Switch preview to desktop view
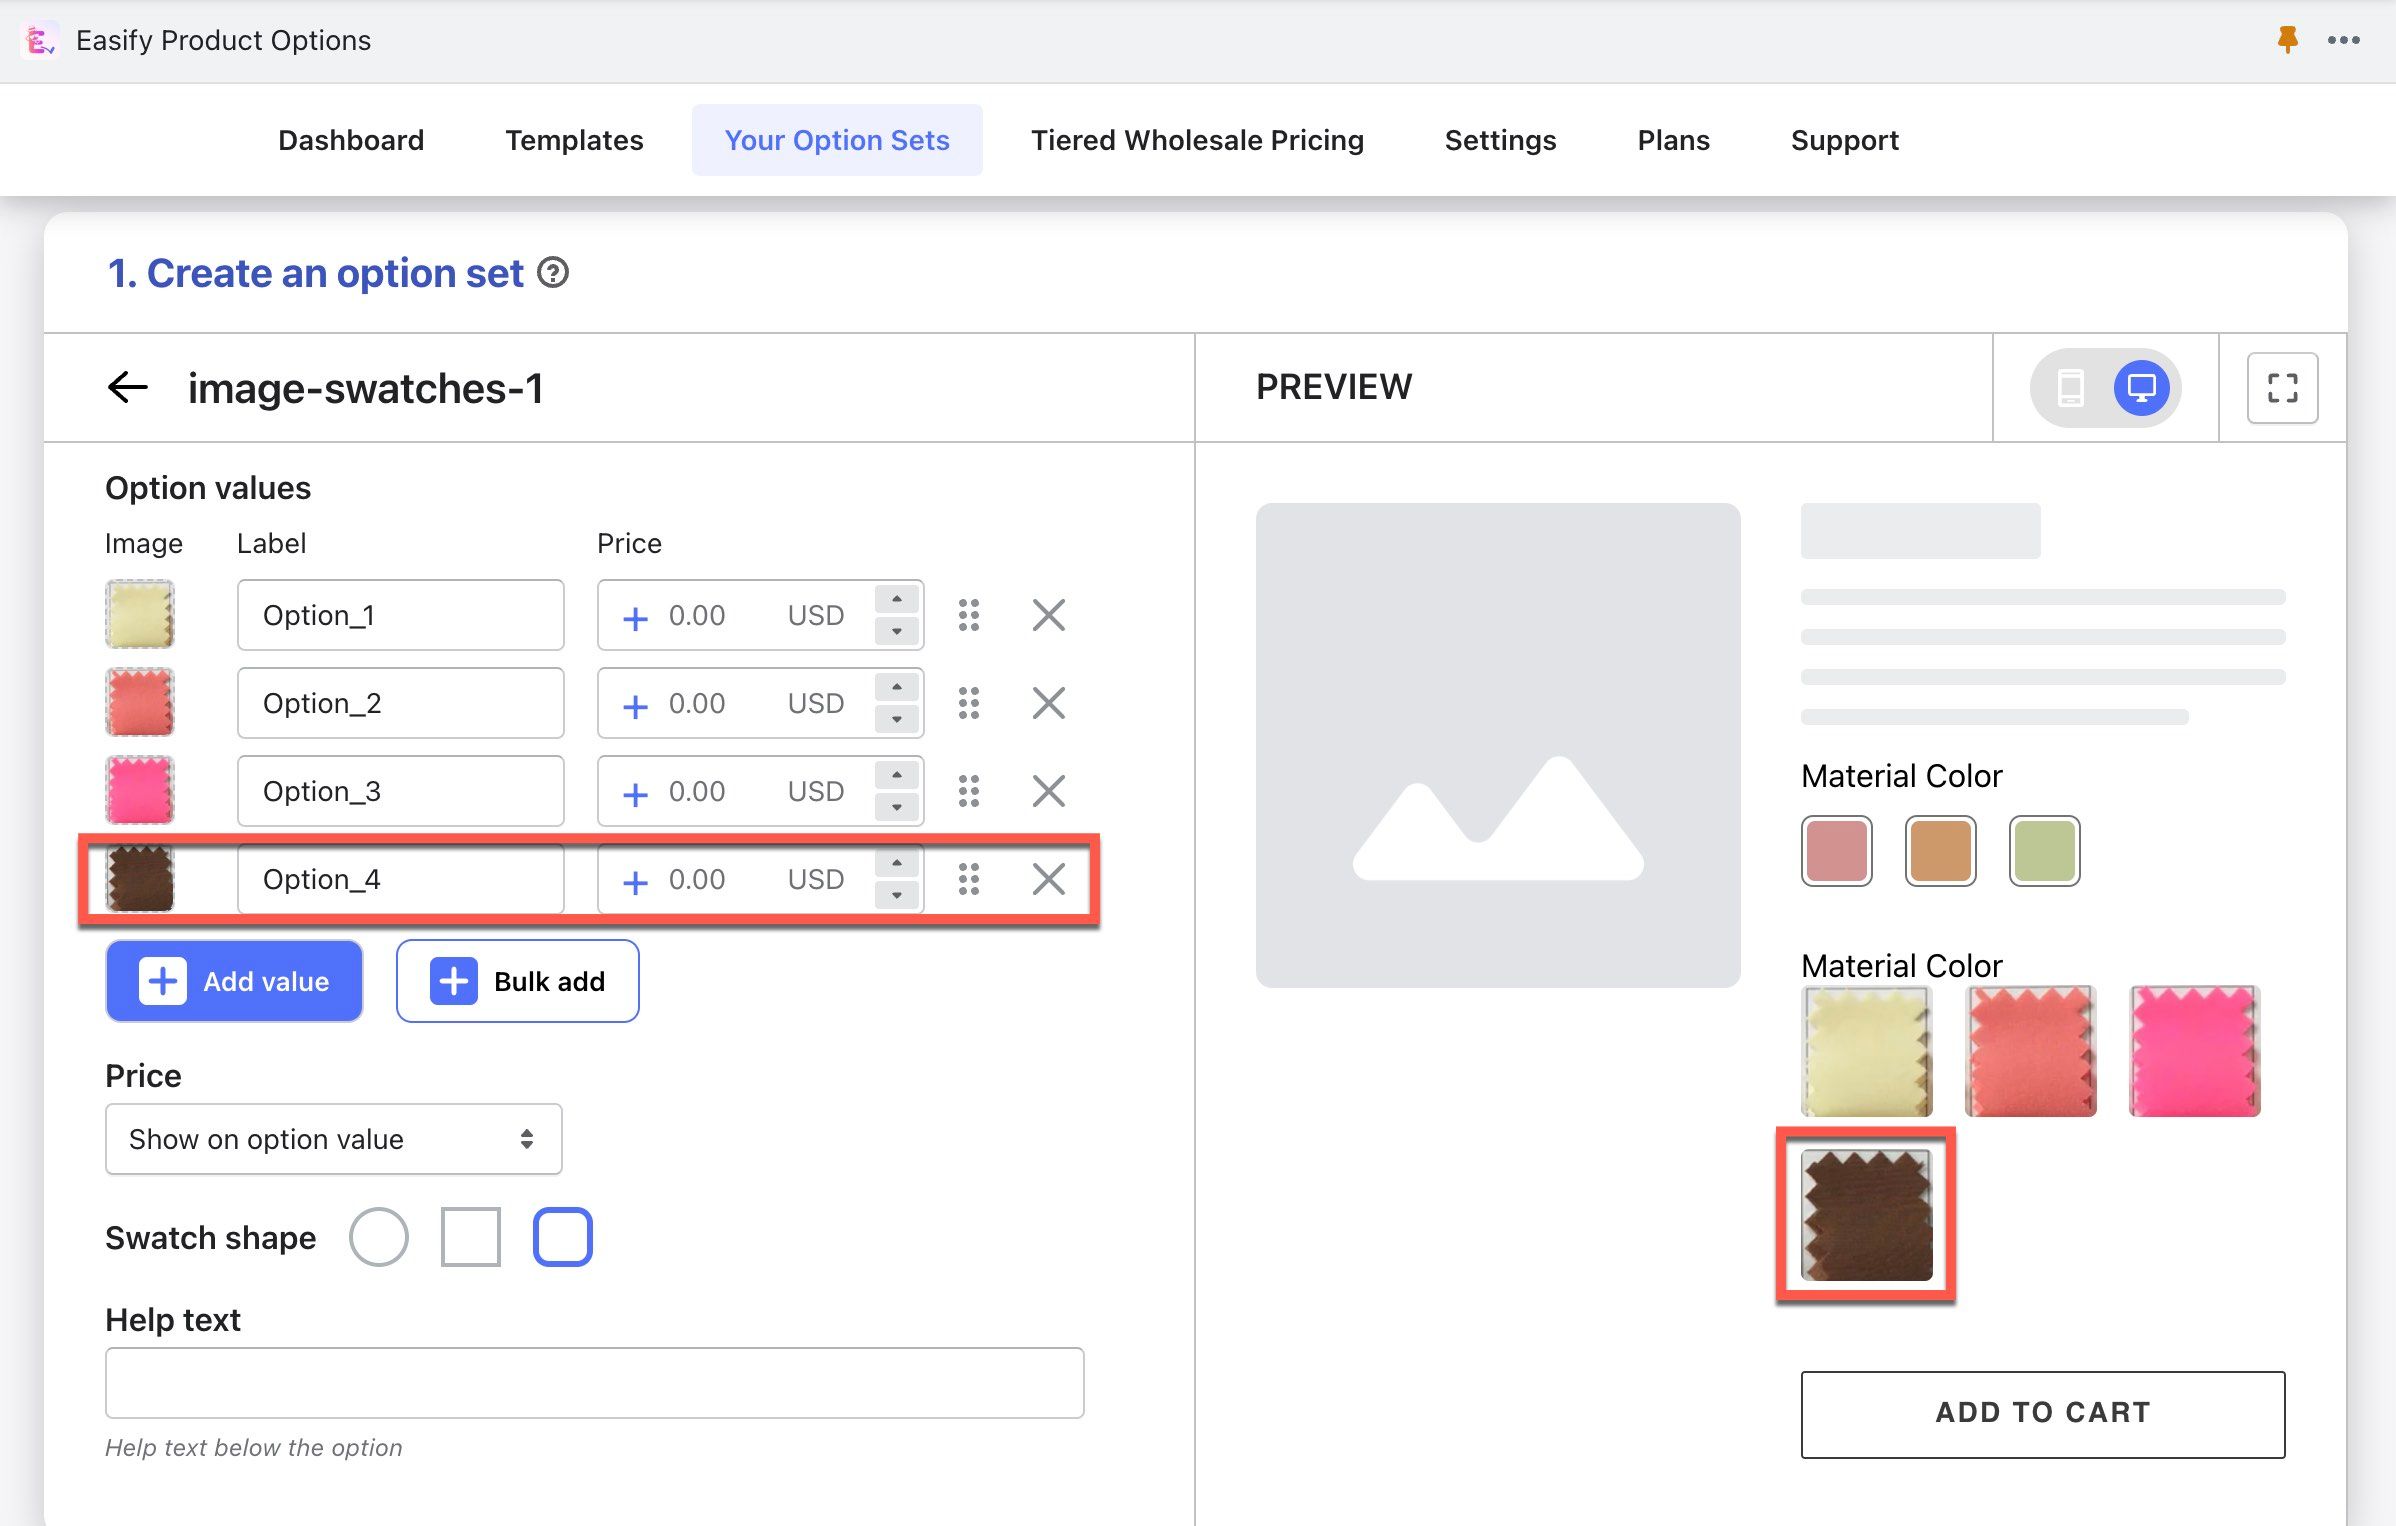The image size is (2396, 1526). tap(2141, 387)
